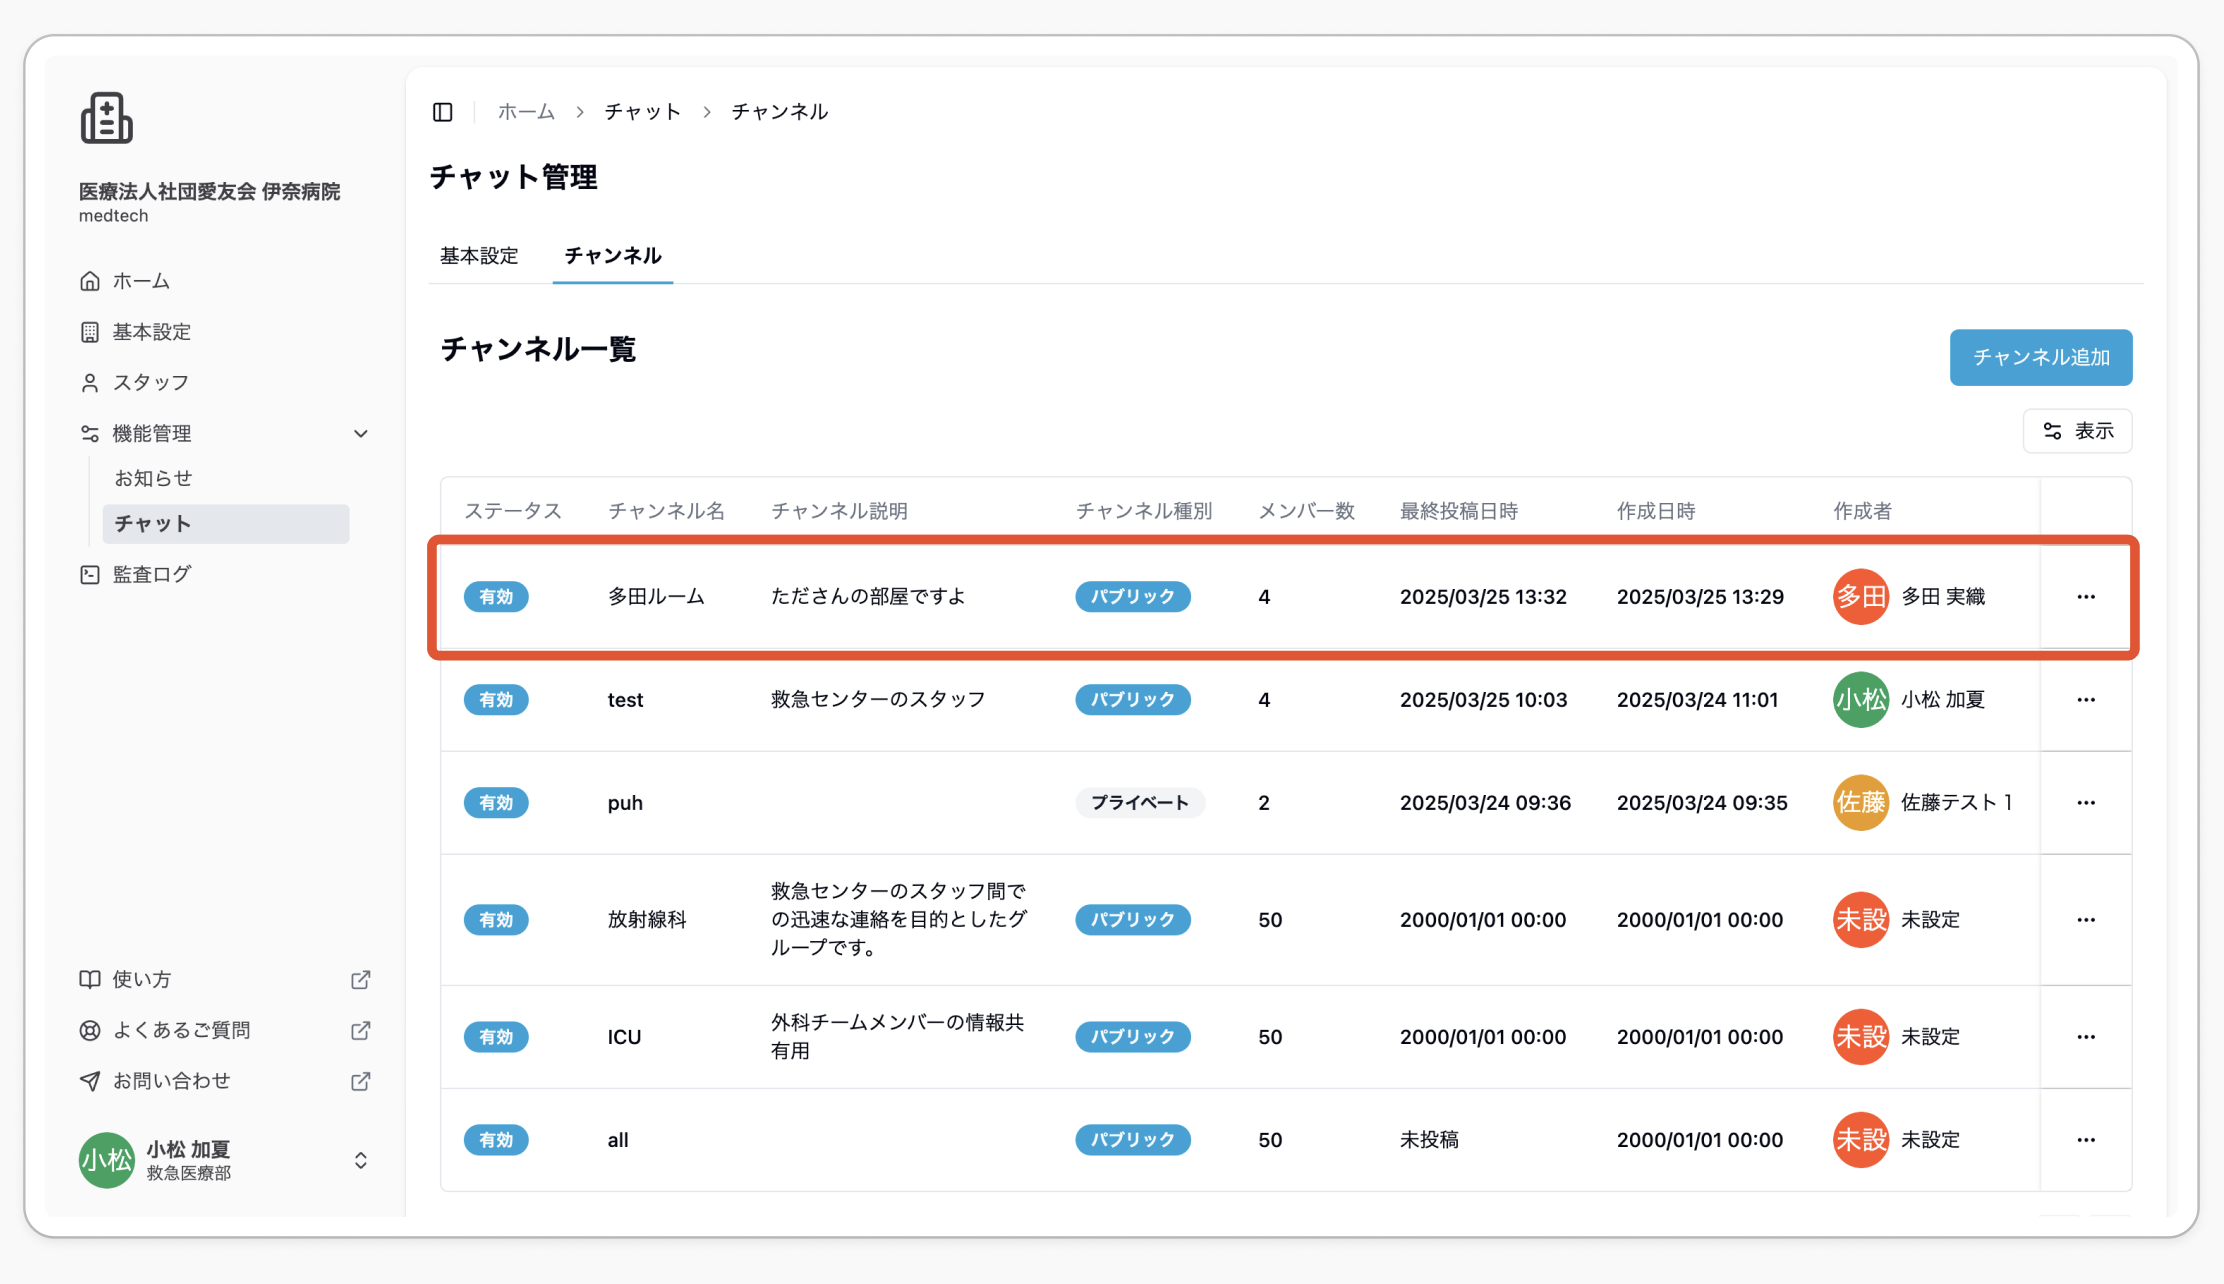Click the hospital logo icon in the sidebar

point(106,118)
